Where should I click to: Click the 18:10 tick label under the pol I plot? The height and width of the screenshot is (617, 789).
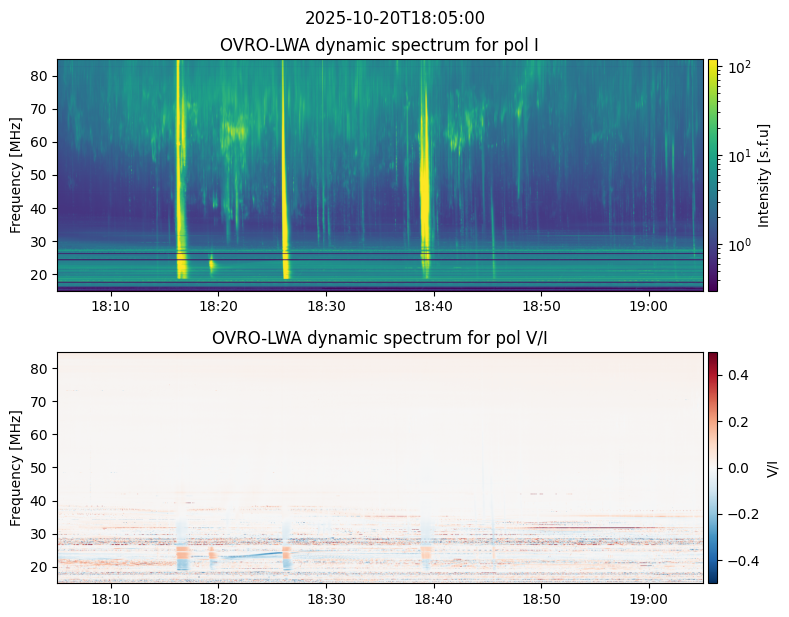(111, 306)
